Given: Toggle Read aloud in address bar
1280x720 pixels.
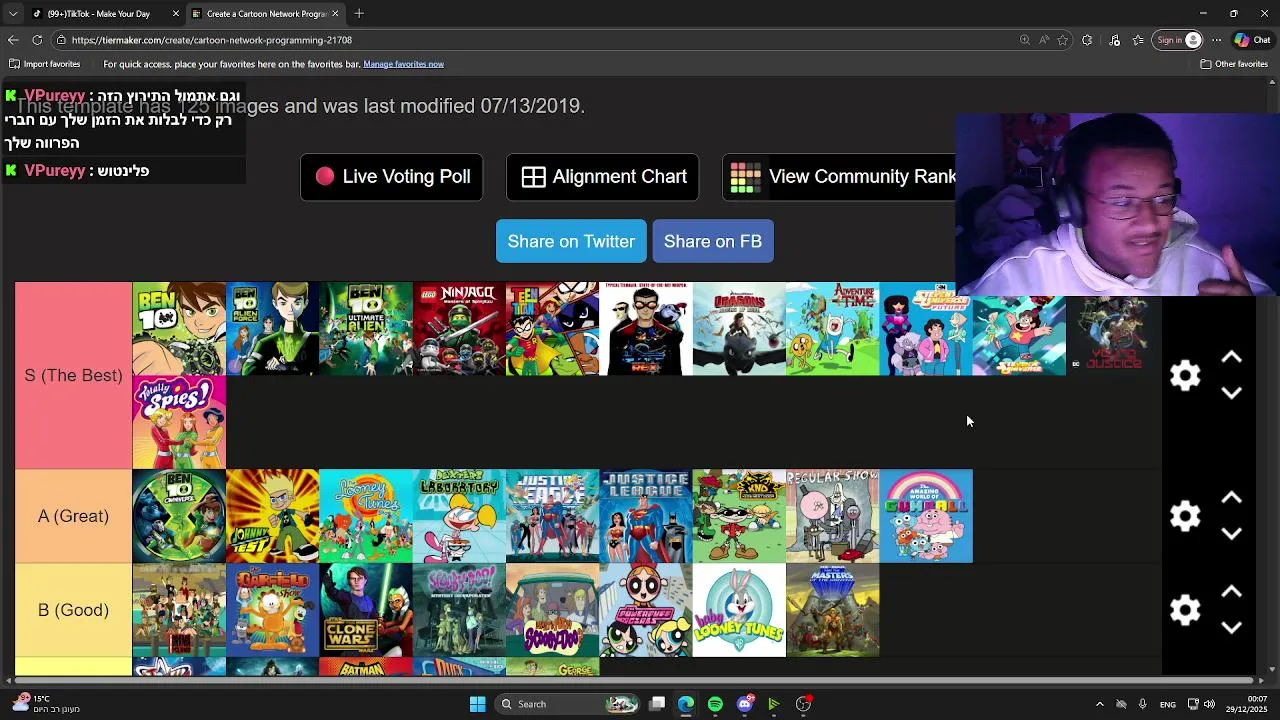Looking at the screenshot, I should [1044, 40].
